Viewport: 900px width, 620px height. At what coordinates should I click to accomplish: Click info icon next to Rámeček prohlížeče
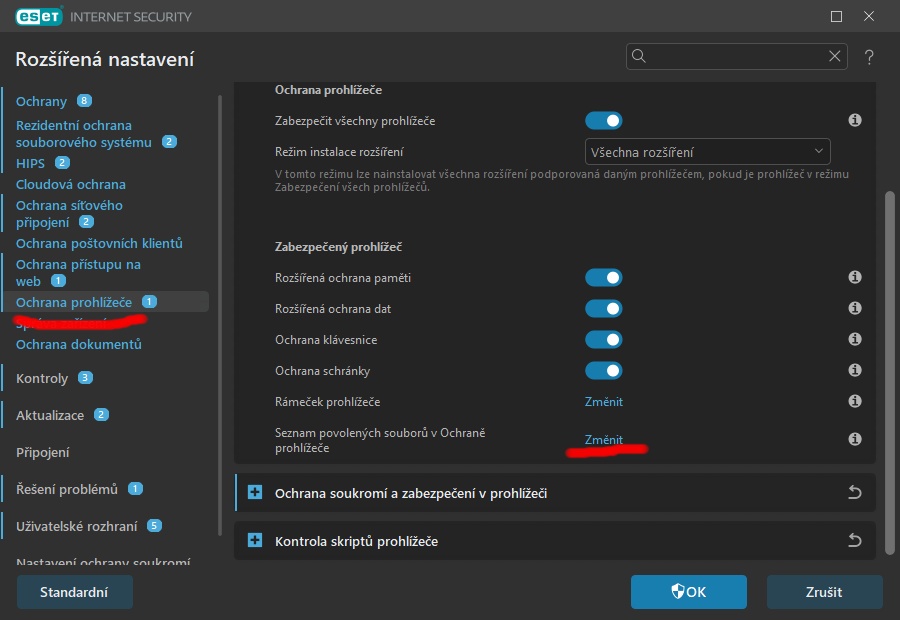(855, 401)
